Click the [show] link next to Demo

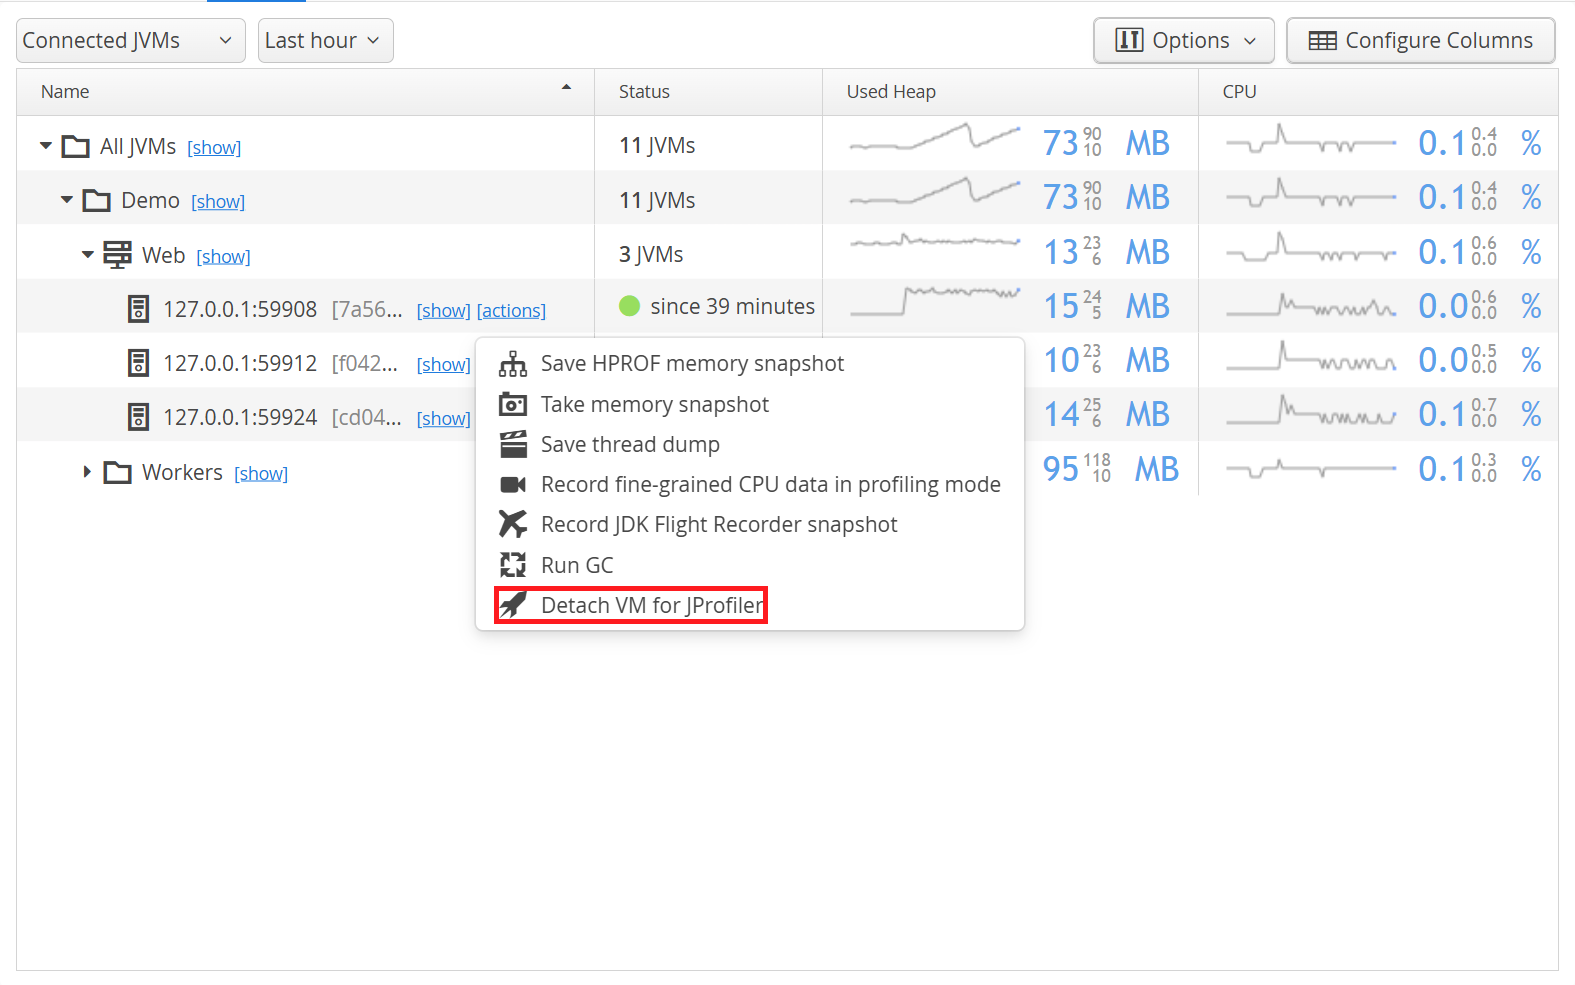tap(218, 202)
